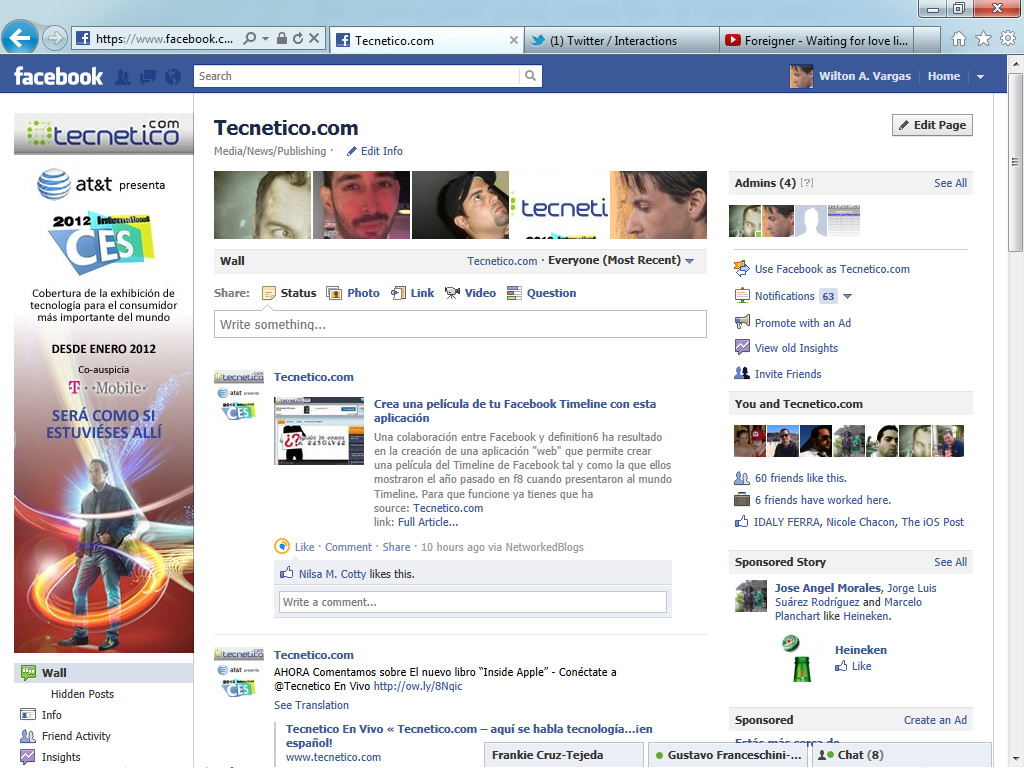This screenshot has width=1024, height=768.
Task: Click the vertical page scrollbar thumb
Action: click(1014, 162)
